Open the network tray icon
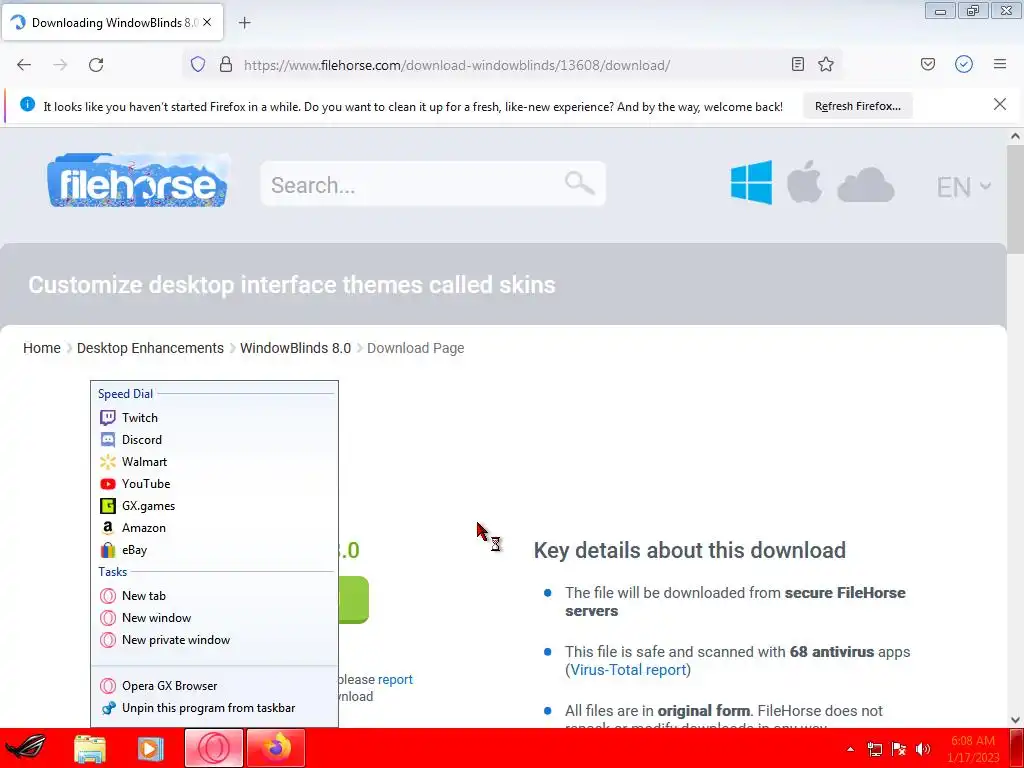Screen dimensions: 1024x768 pyautogui.click(x=874, y=750)
